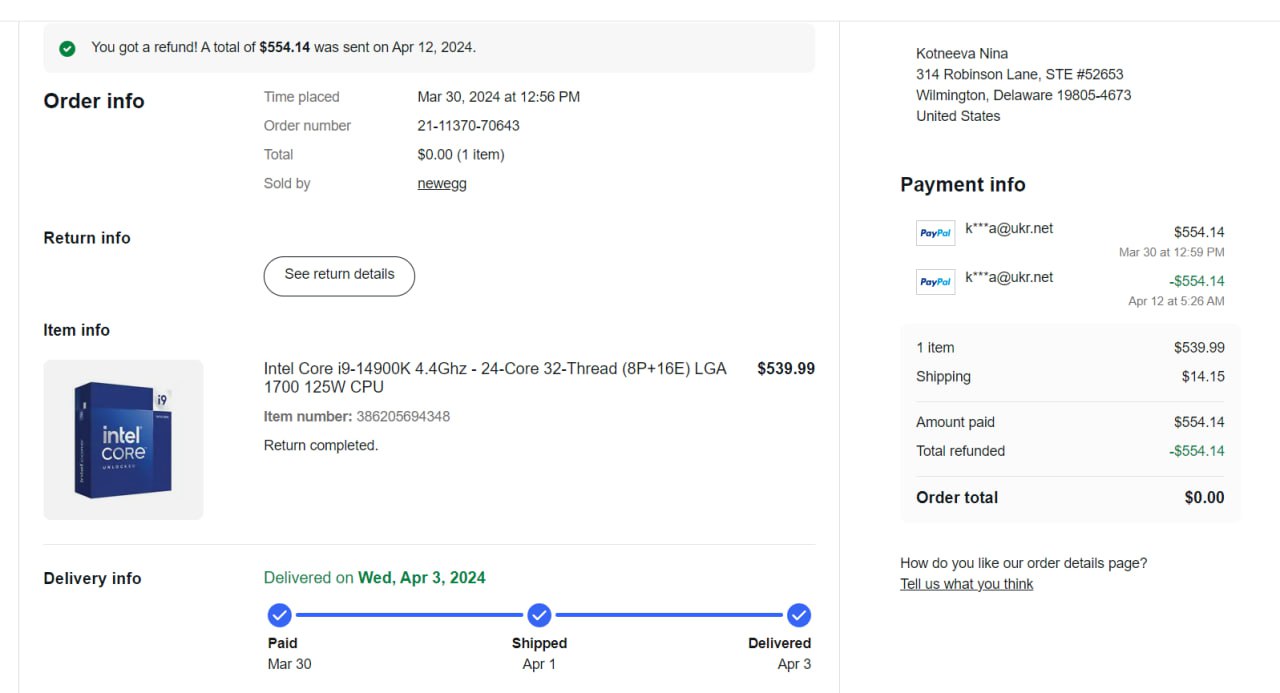Click the Intel Core i9-14900K item title
Viewport: 1280px width, 693px height.
(x=495, y=377)
